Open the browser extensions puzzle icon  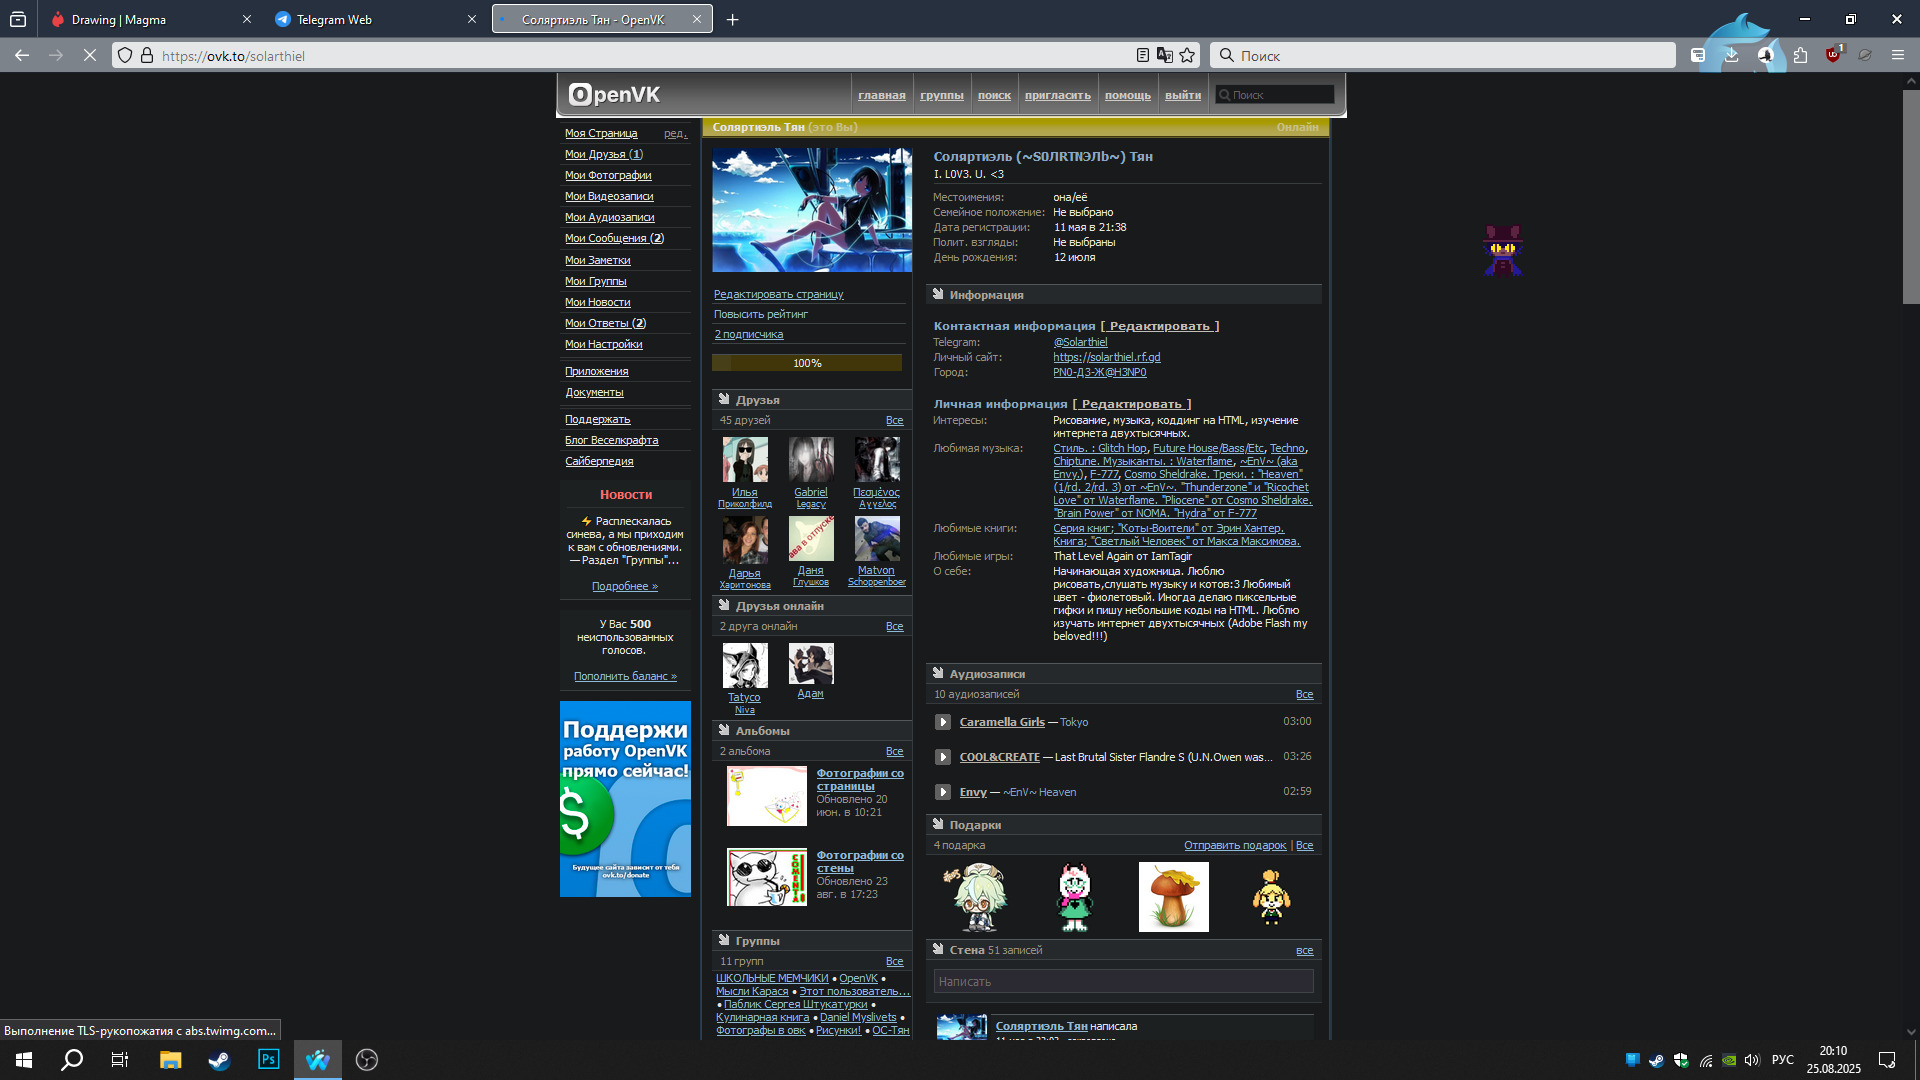click(1800, 56)
